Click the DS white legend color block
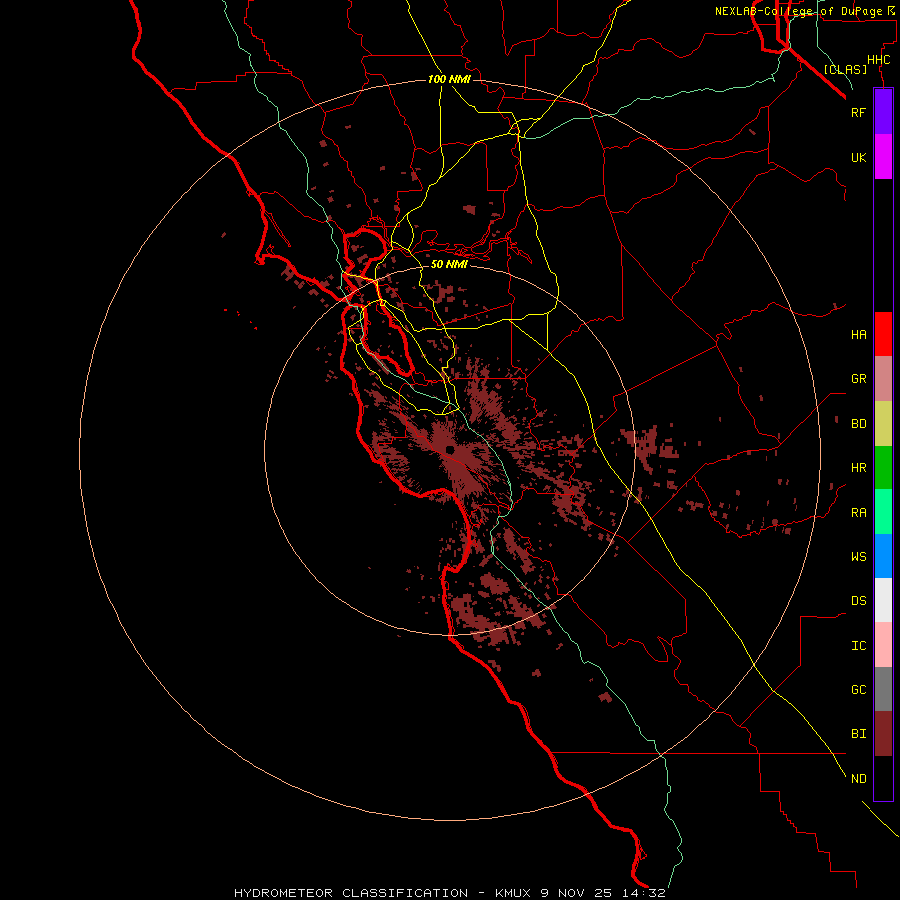900x900 pixels. (883, 600)
